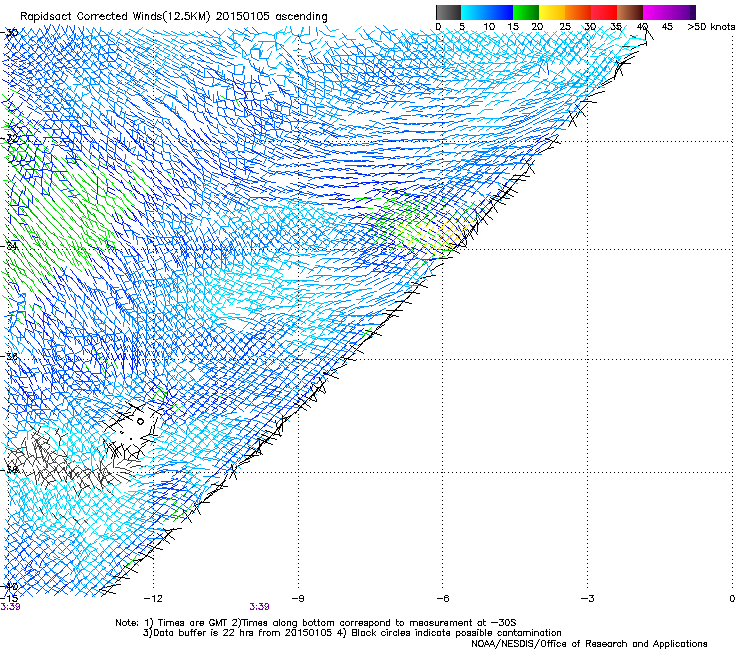Click the legend's "5" knots label
The height and width of the screenshot is (650, 740).
(x=462, y=27)
